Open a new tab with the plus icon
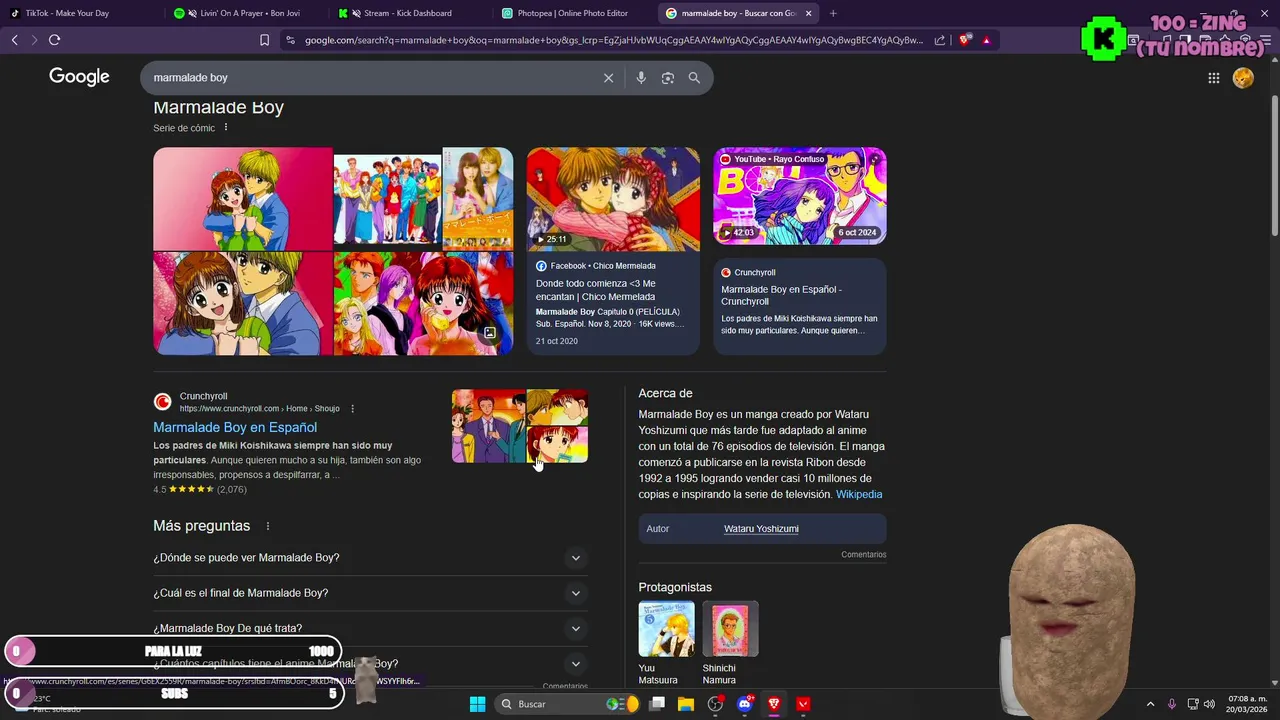 point(833,13)
